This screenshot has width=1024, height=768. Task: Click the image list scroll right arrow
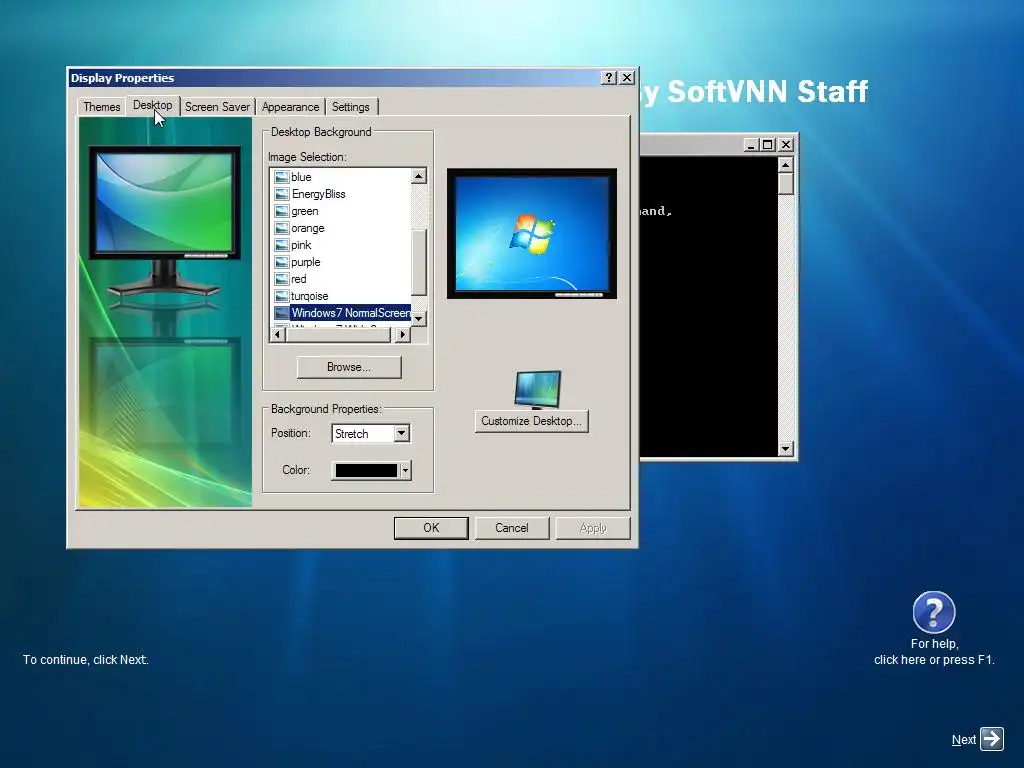click(x=403, y=334)
